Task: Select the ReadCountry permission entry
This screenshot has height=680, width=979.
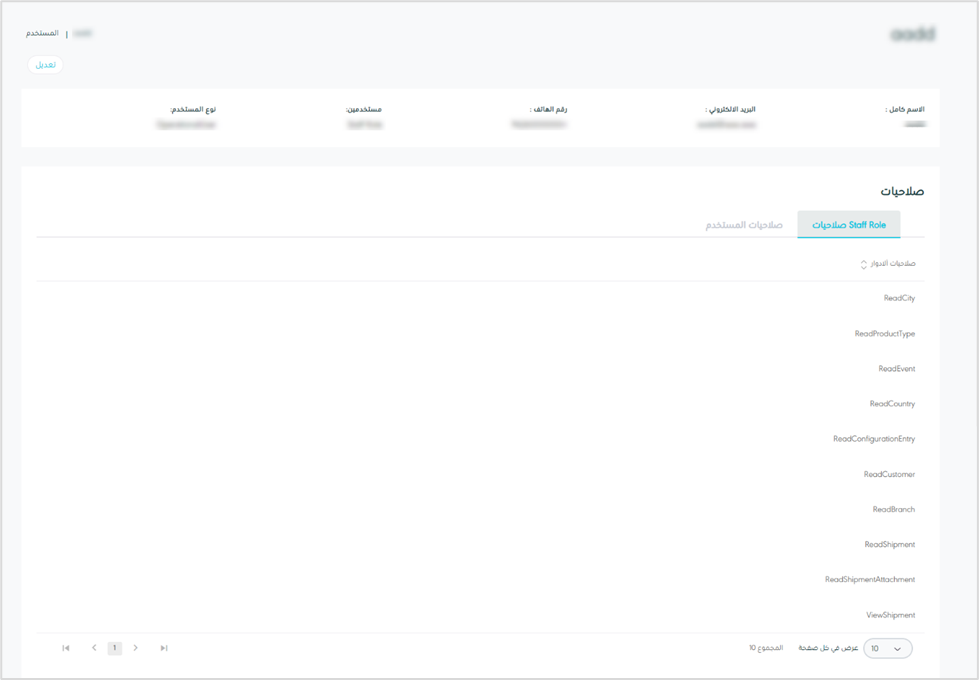Action: tap(892, 404)
